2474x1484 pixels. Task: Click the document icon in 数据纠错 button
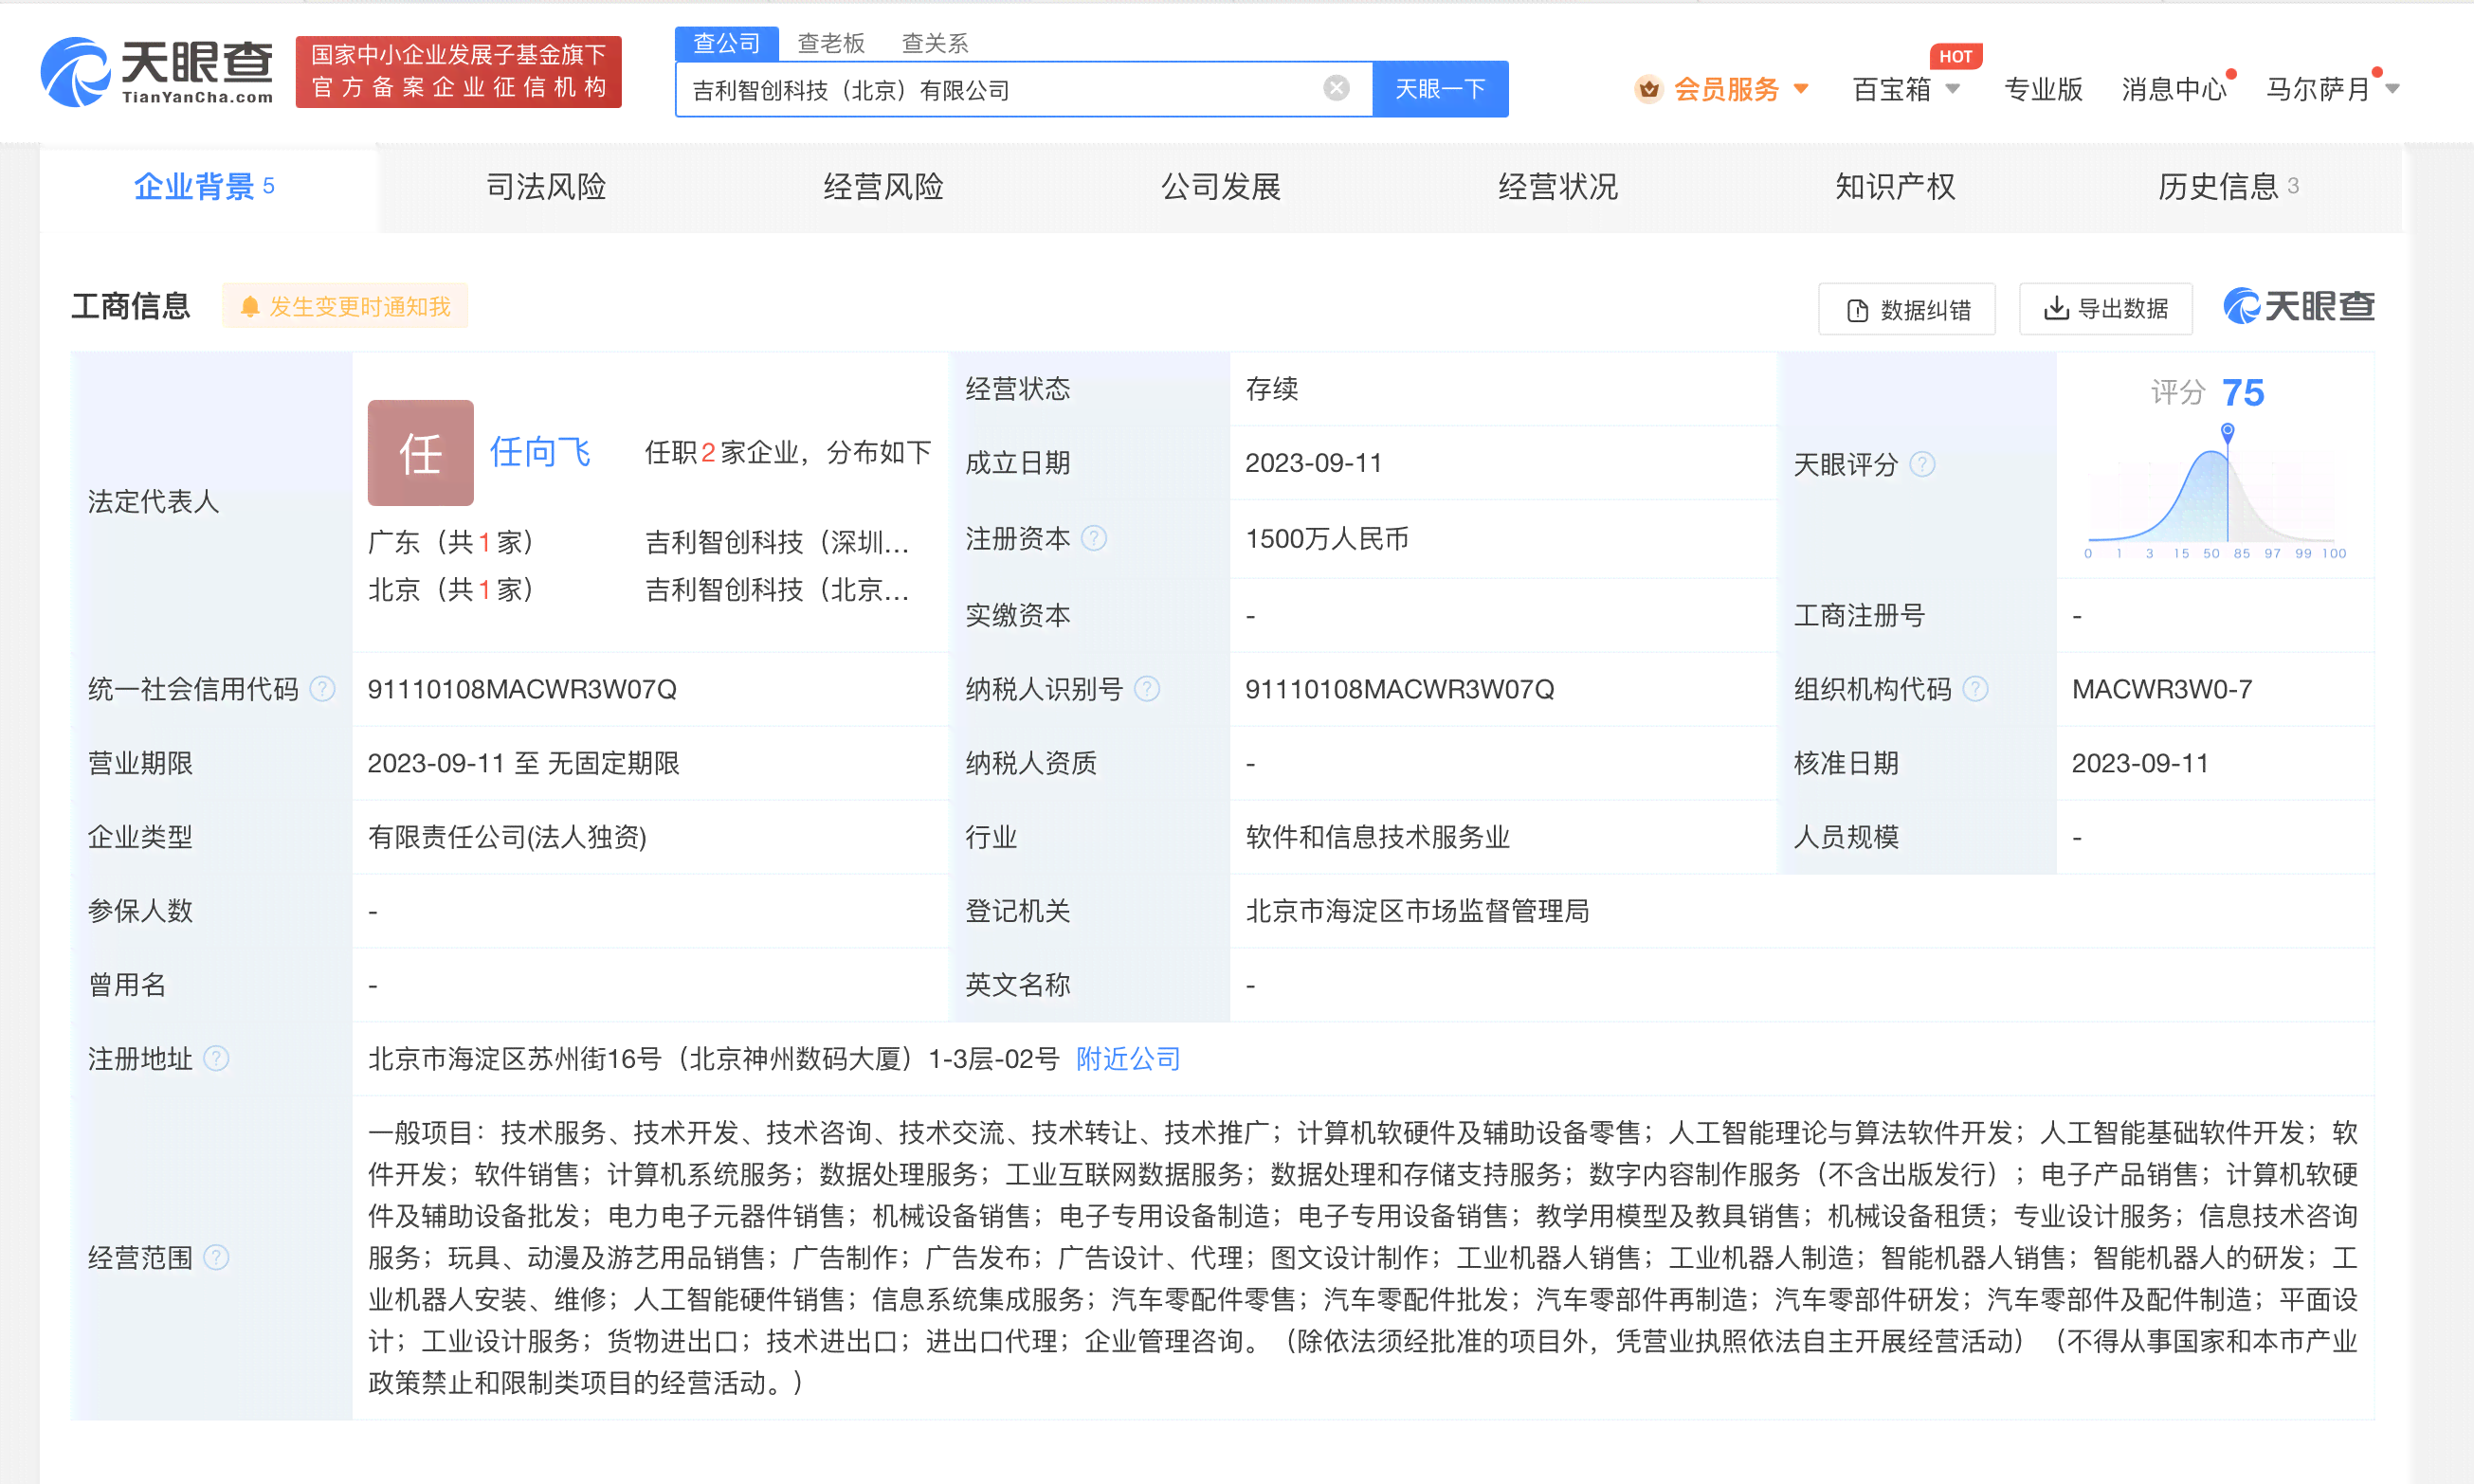tap(1857, 310)
